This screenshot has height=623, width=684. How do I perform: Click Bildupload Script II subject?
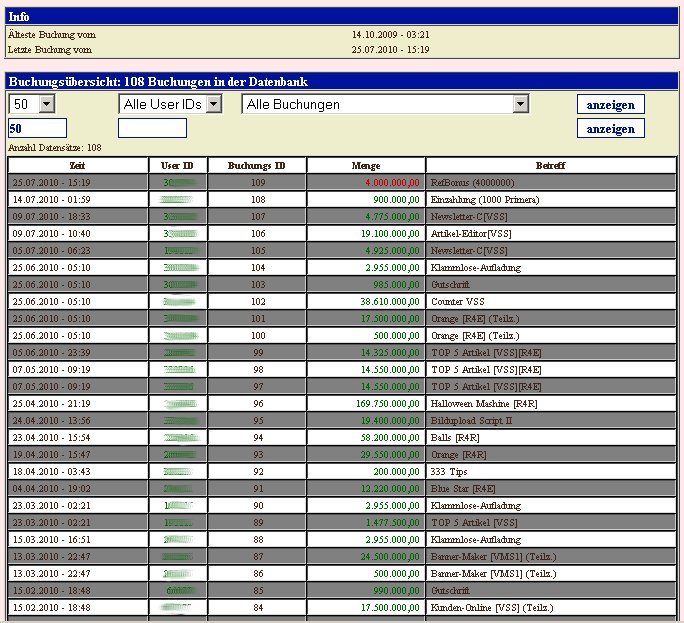[471, 421]
